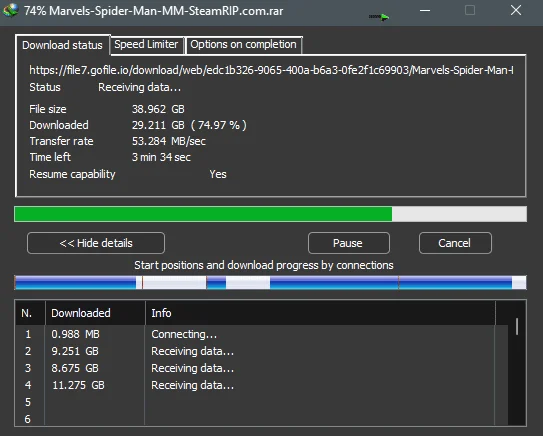Minimize the download window
Image resolution: width=543 pixels, height=436 pixels.
point(425,10)
